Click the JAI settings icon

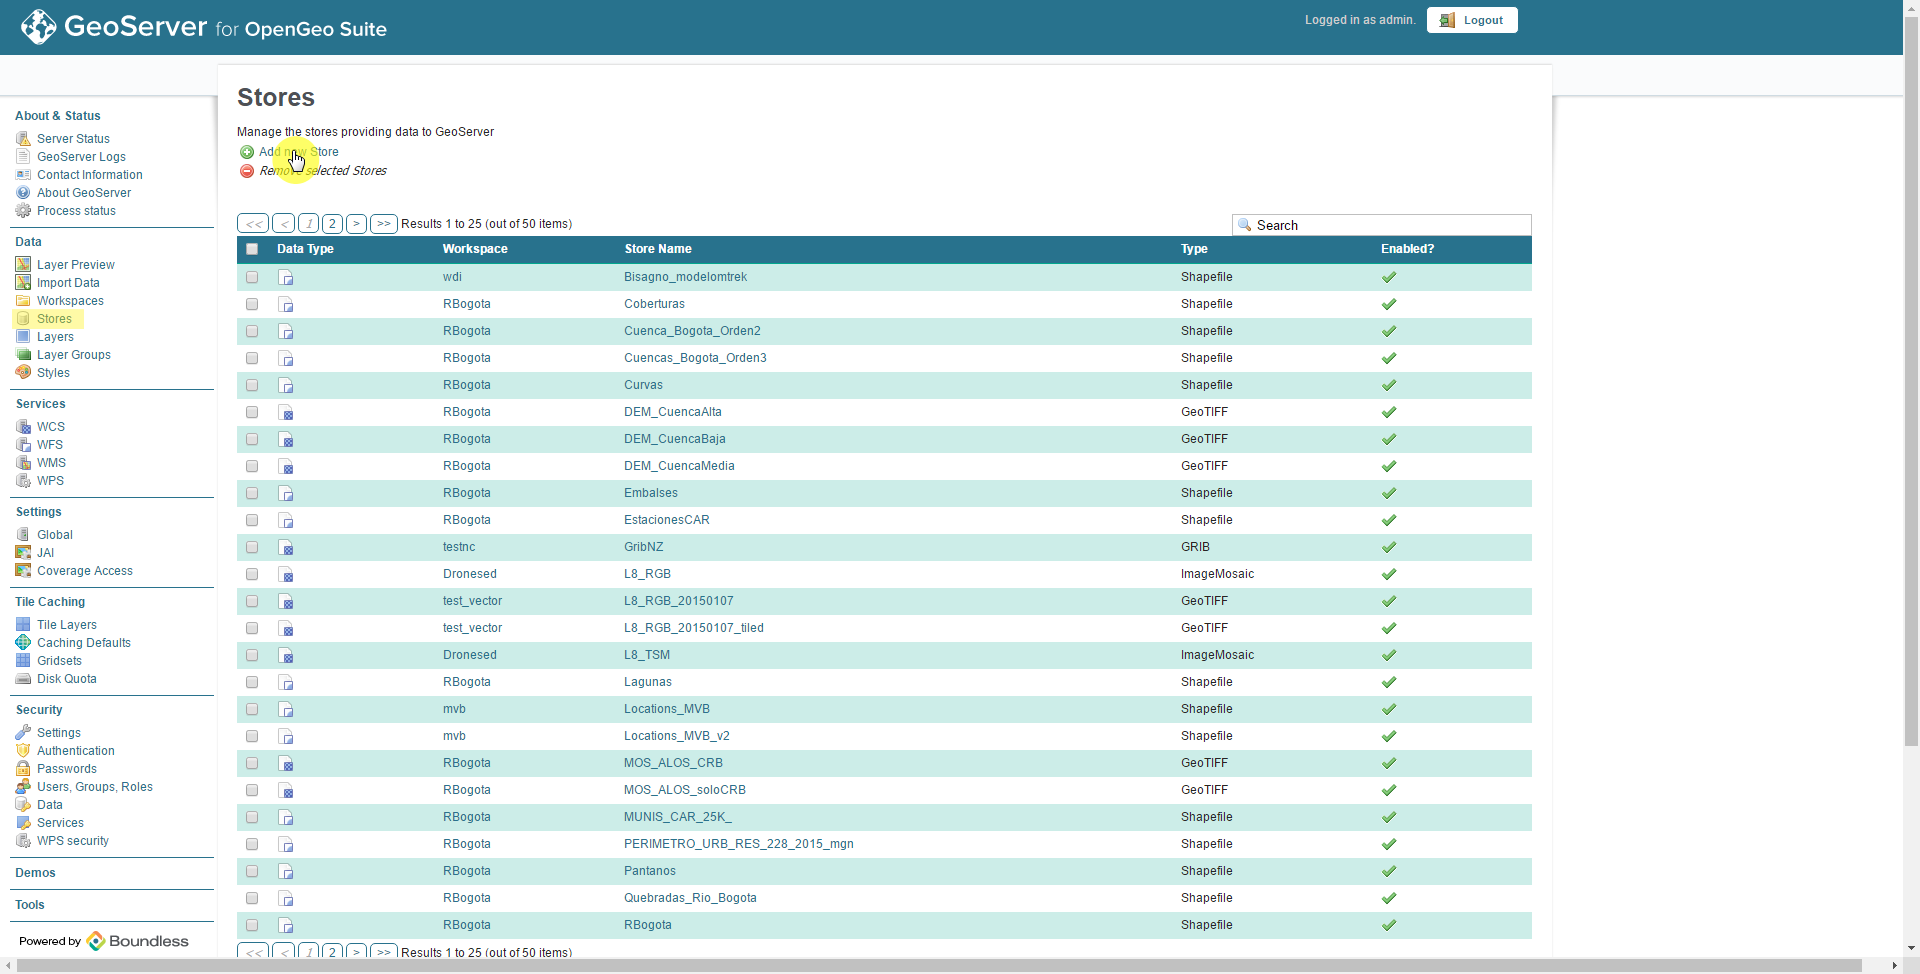pos(23,553)
